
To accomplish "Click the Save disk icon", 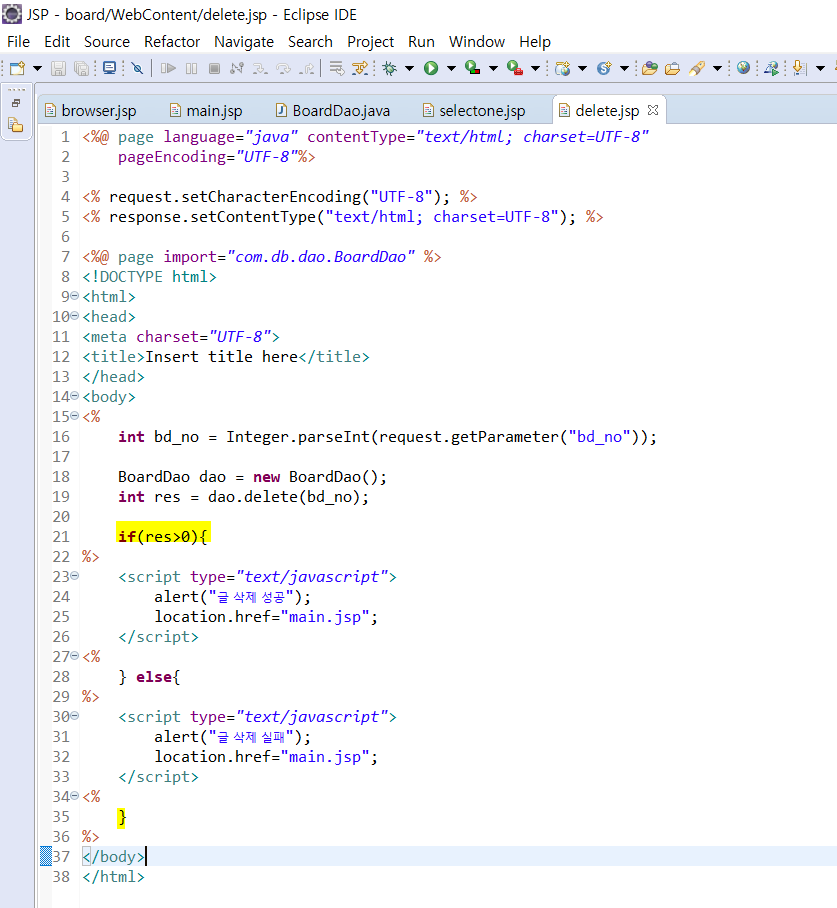I will 59,68.
